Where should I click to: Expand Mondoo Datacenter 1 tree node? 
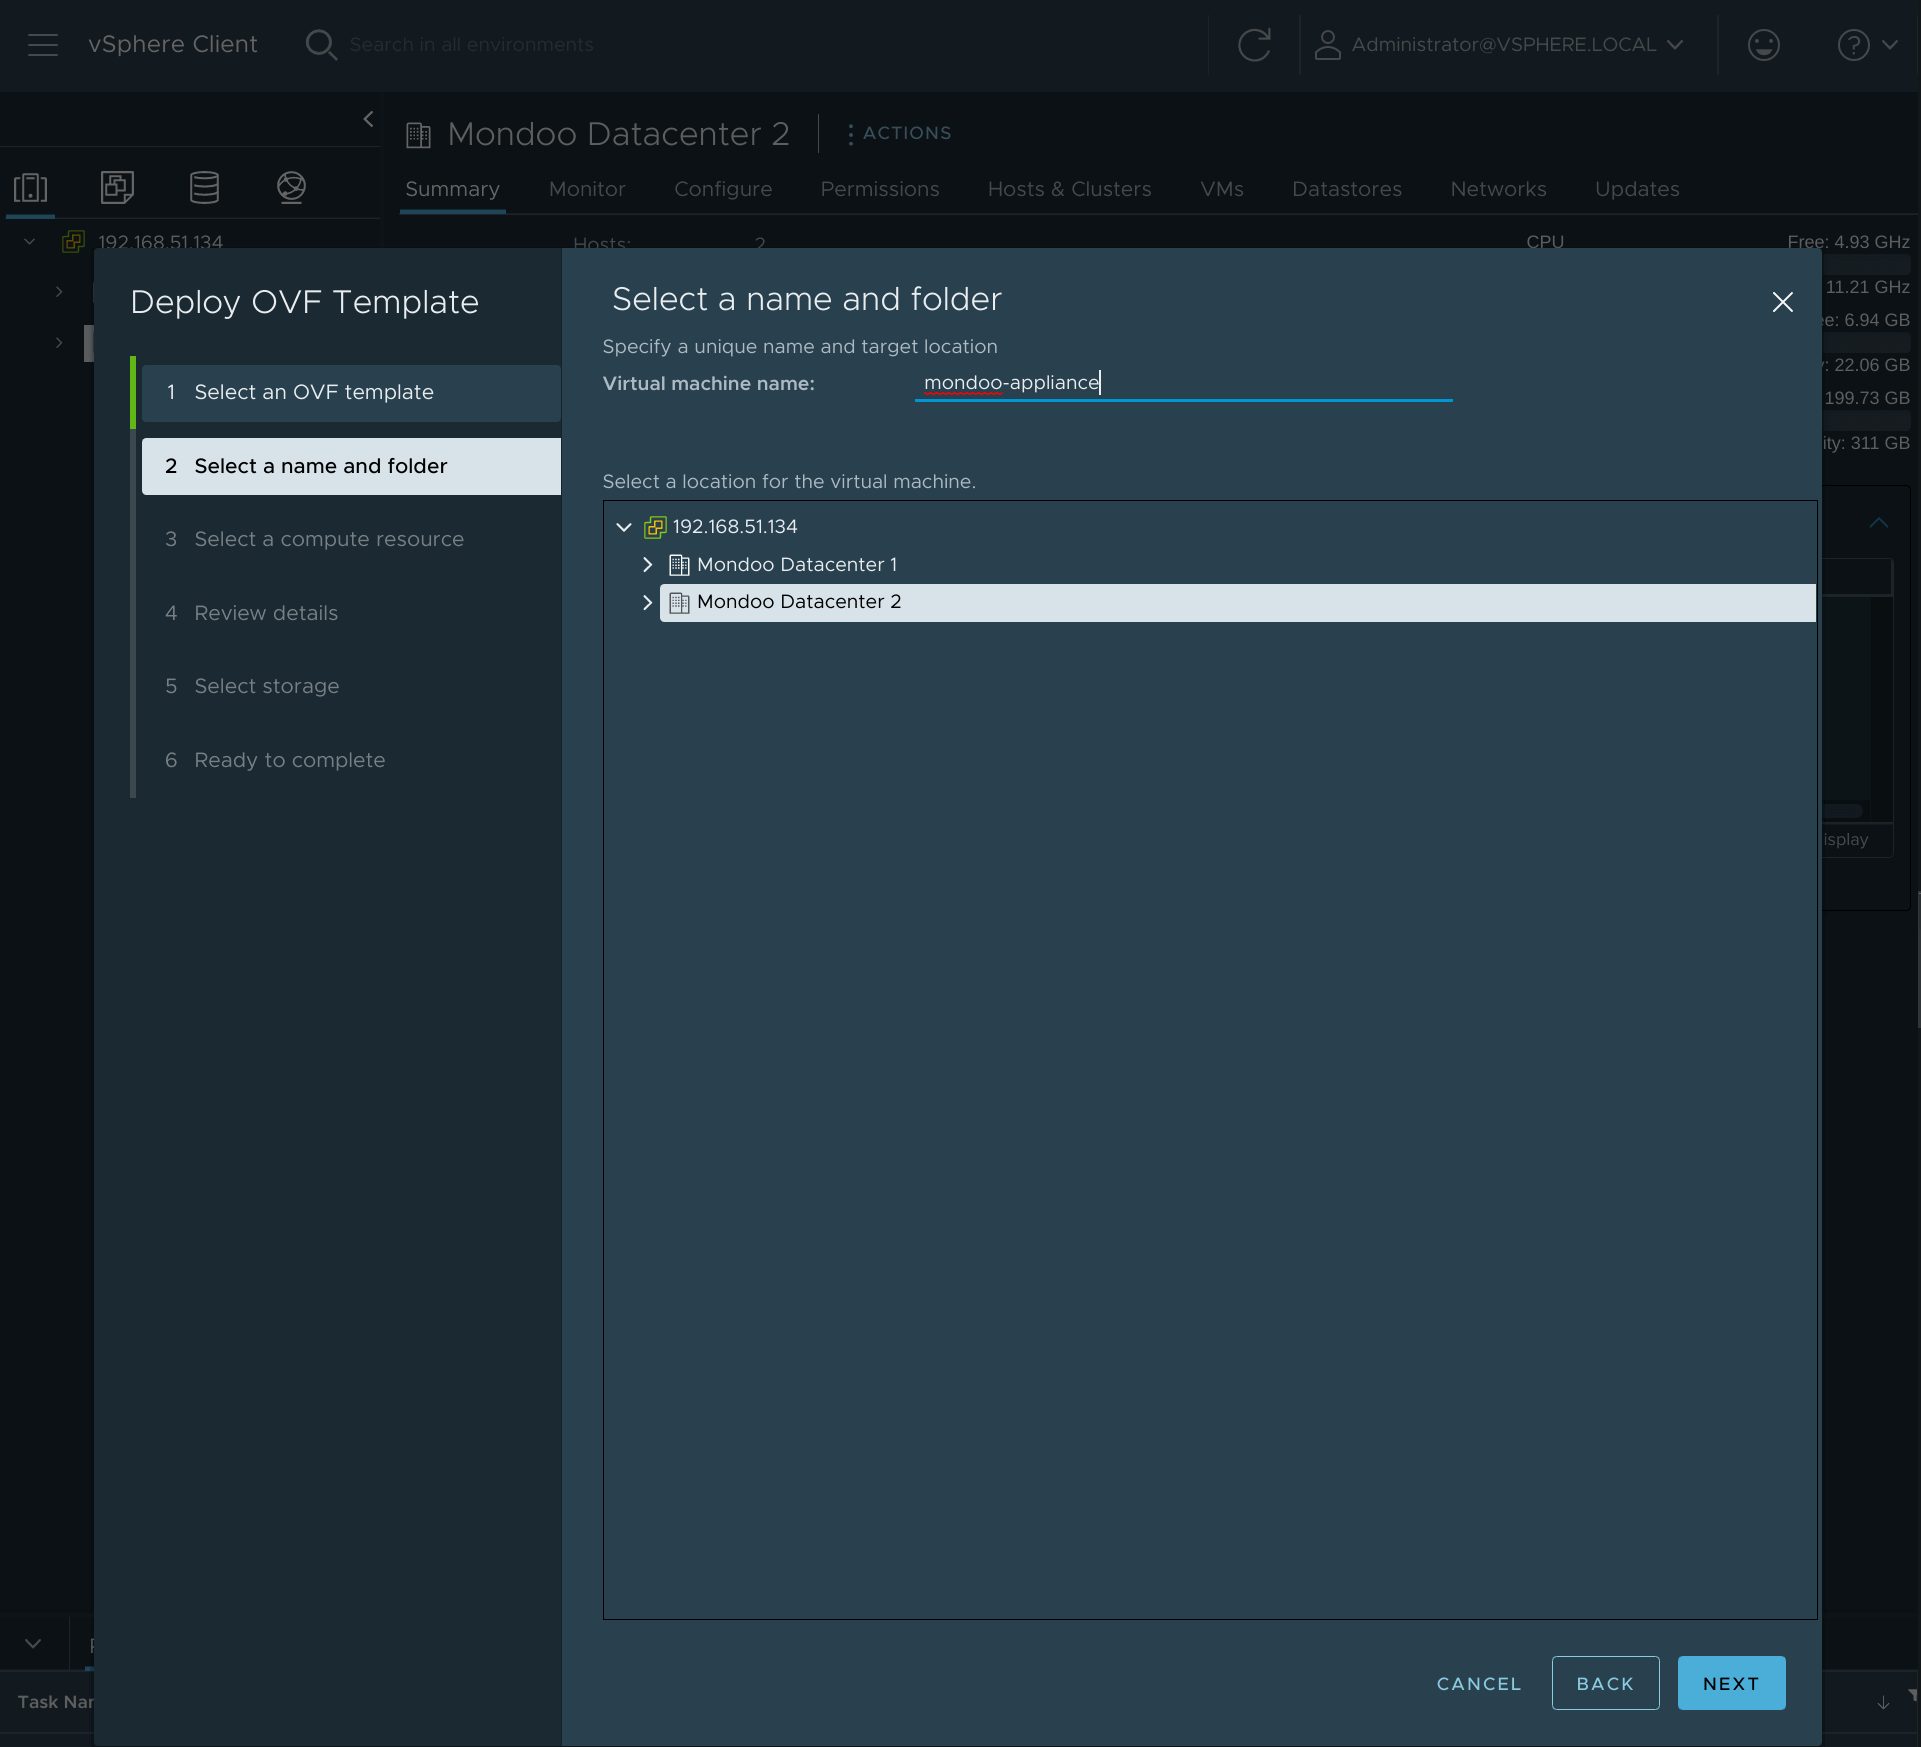pos(647,565)
